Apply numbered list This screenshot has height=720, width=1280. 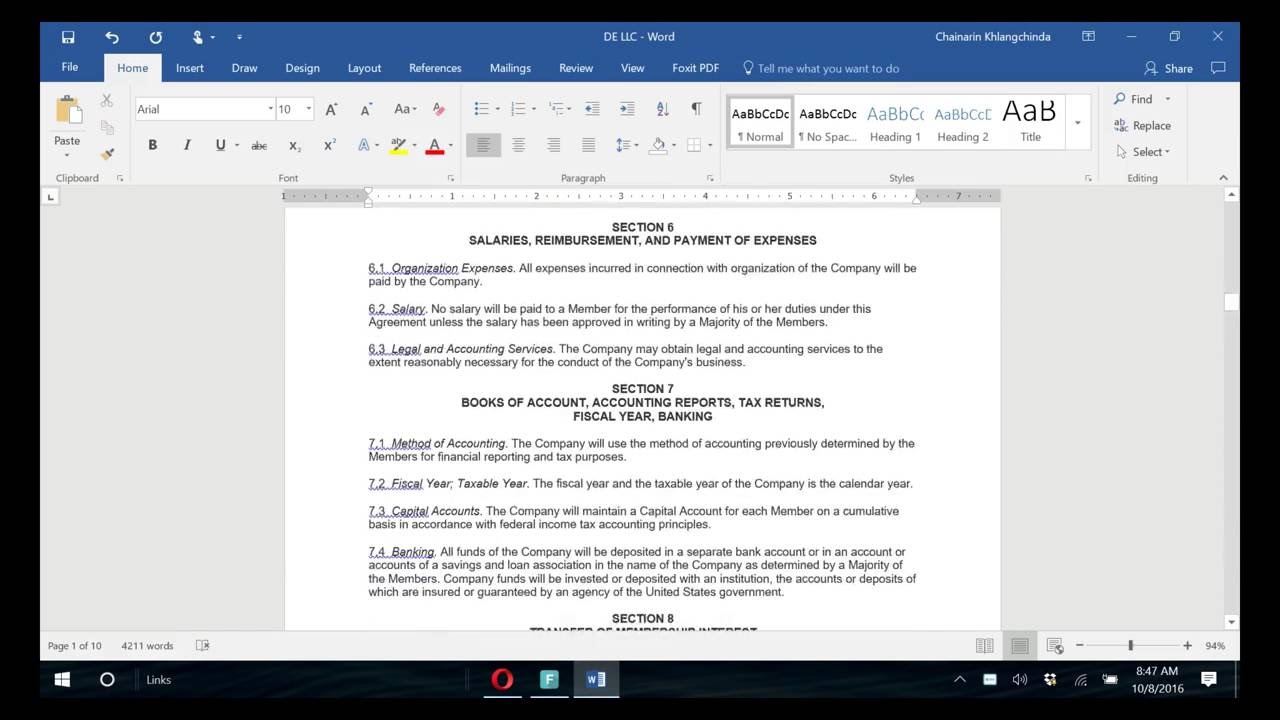(518, 109)
